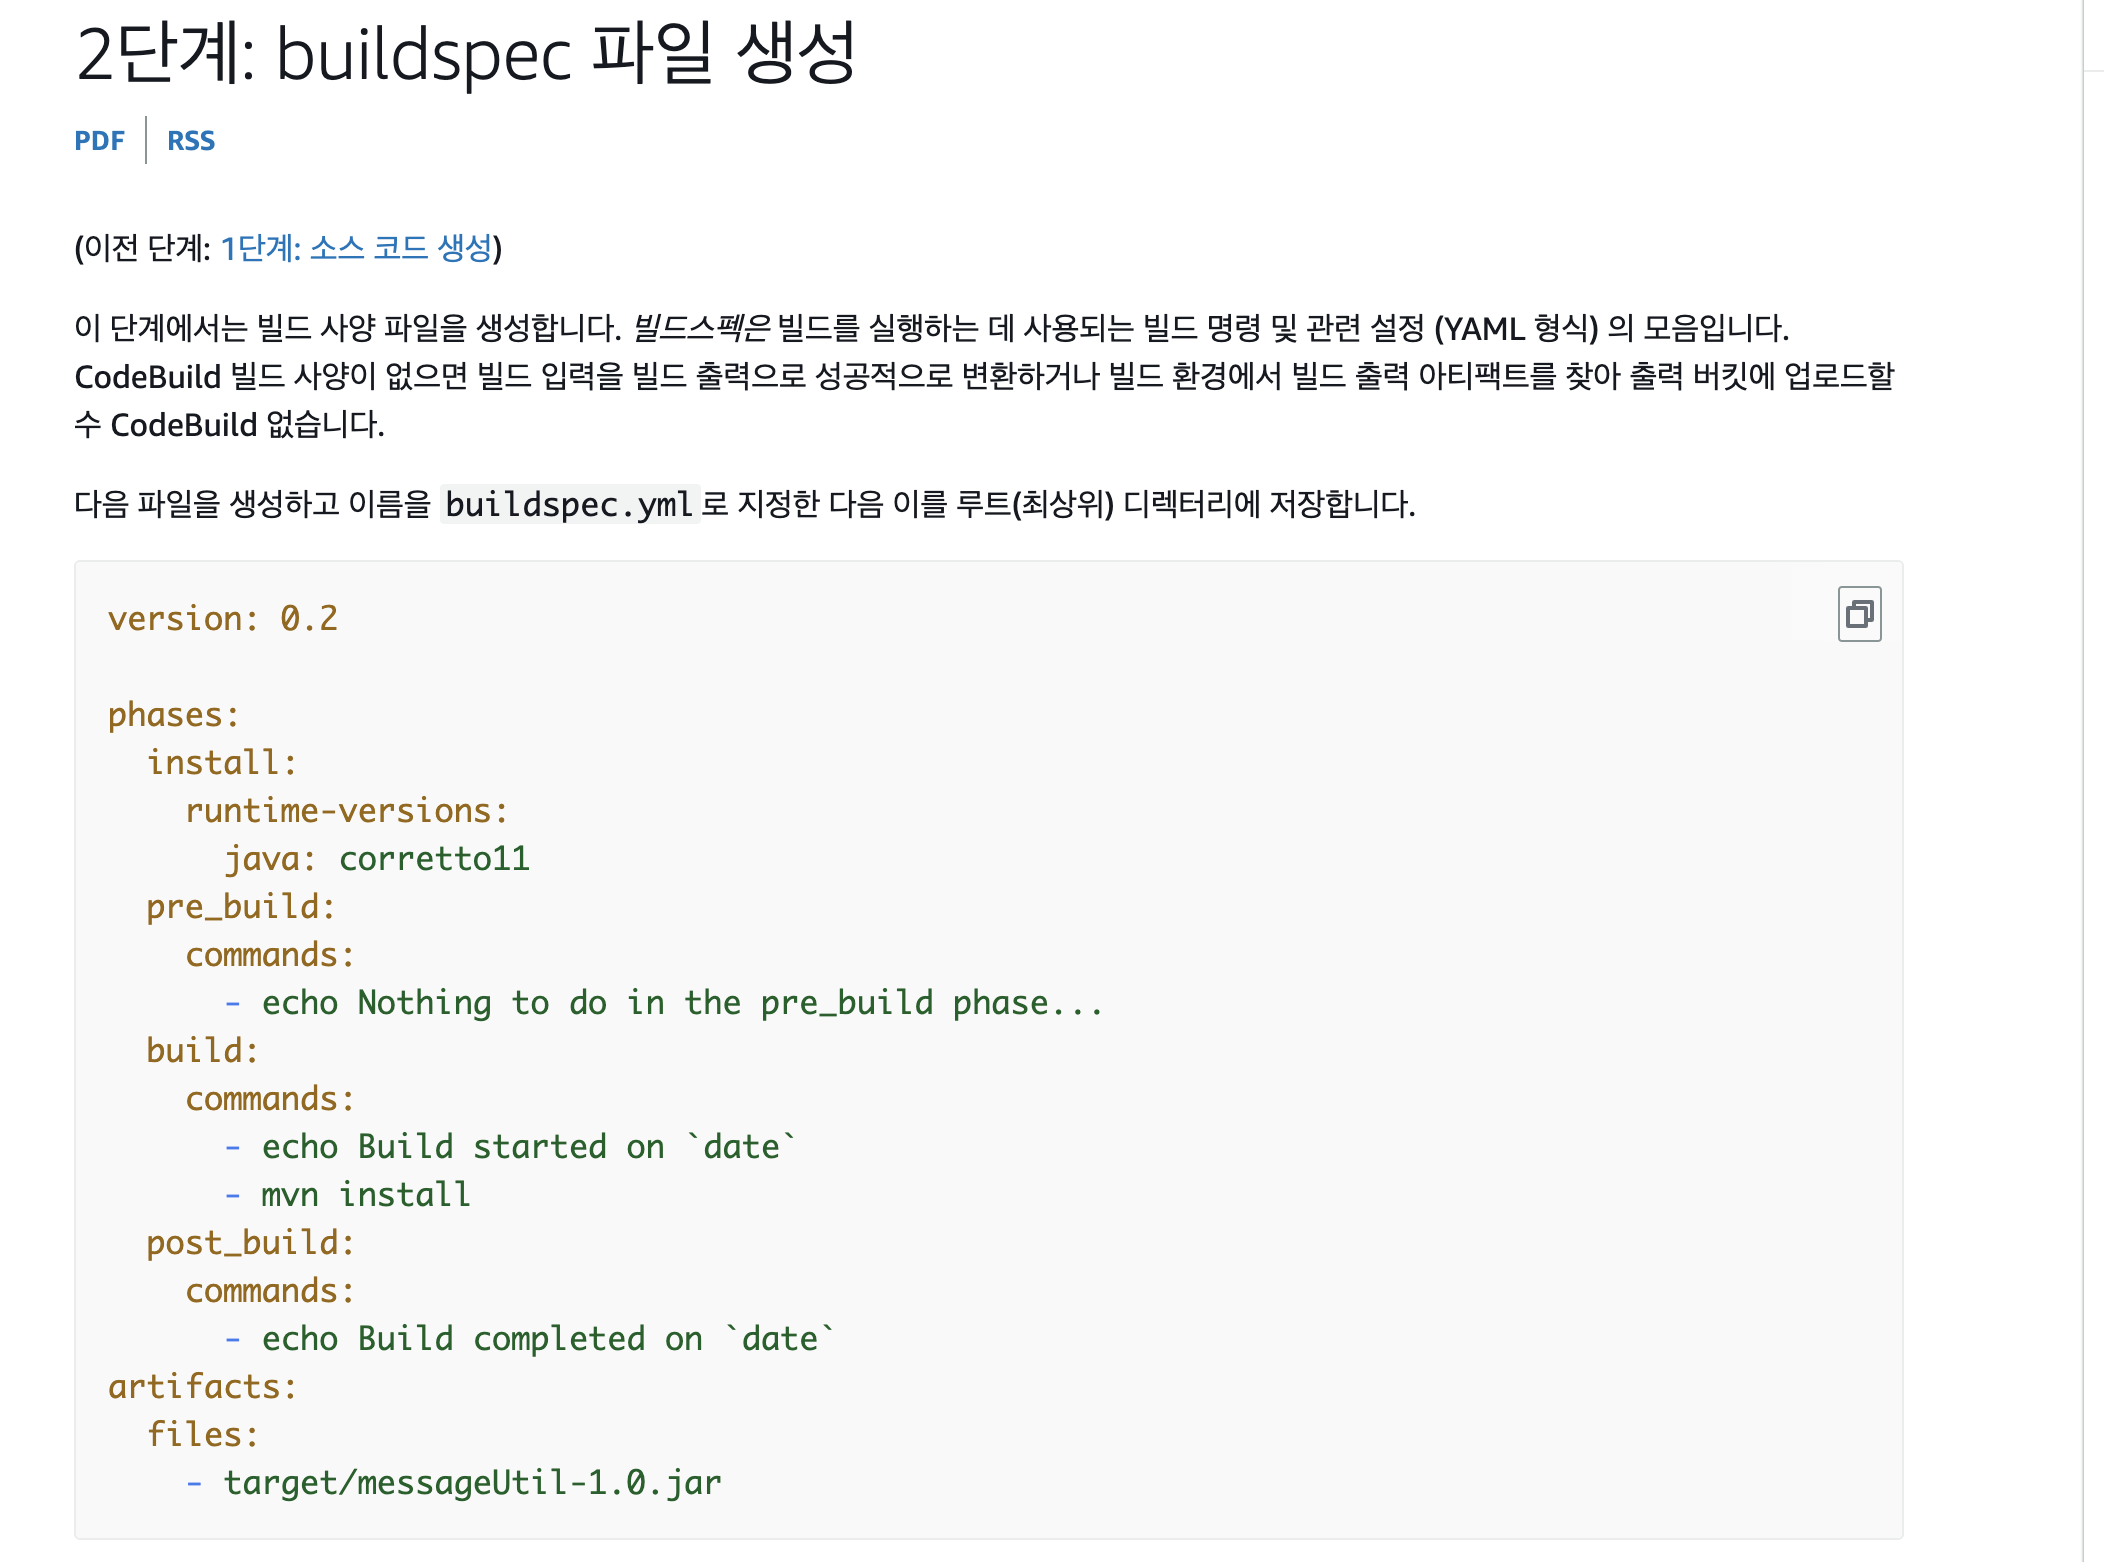Click the sentence starting '다음 파일을 생성하고'
Image resolution: width=2104 pixels, height=1562 pixels.
745,504
